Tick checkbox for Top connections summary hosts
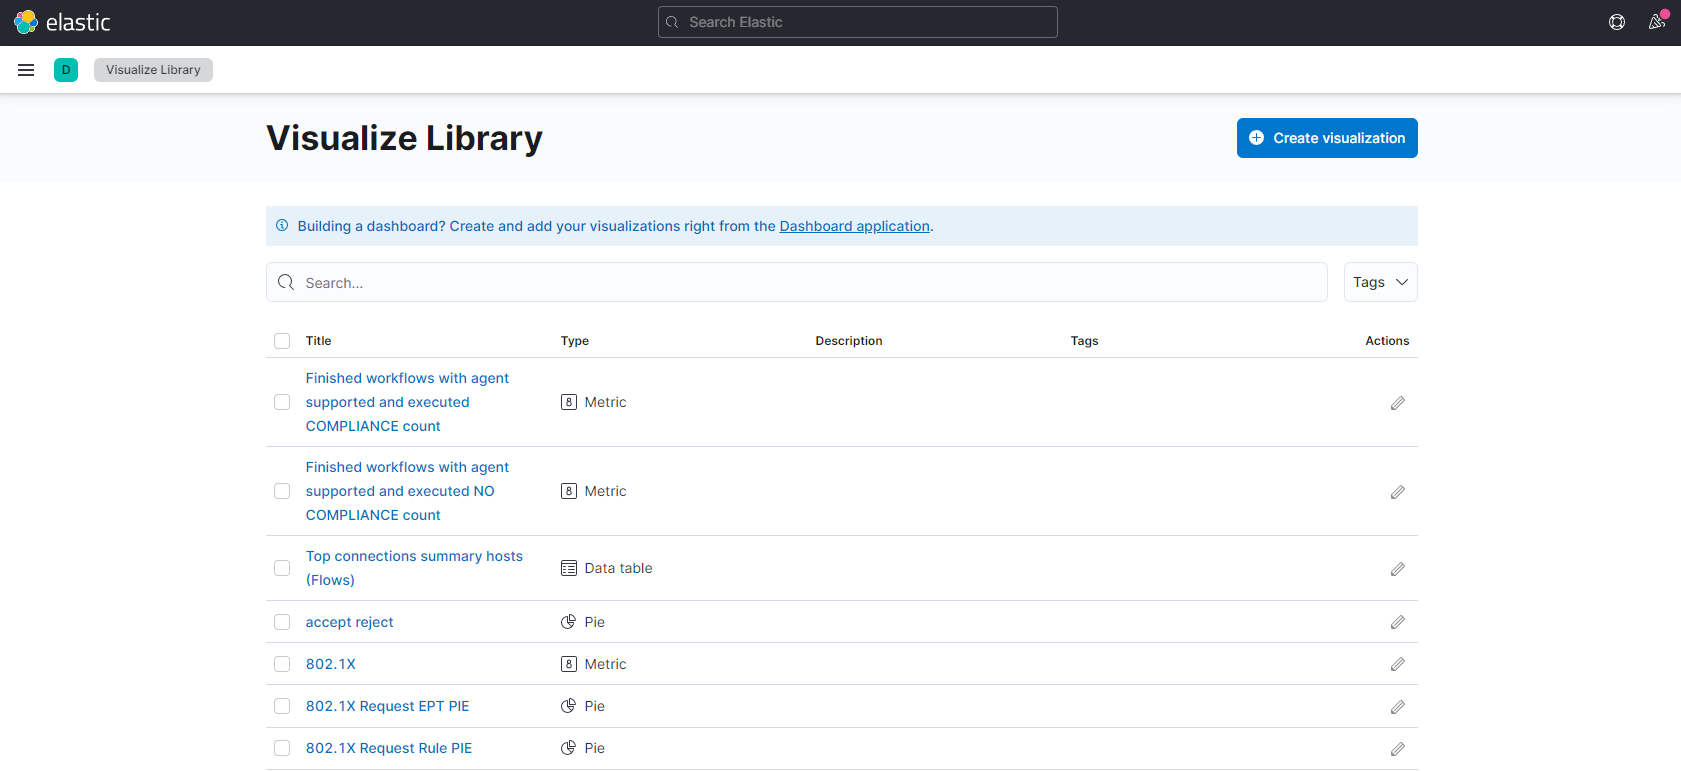 [282, 568]
